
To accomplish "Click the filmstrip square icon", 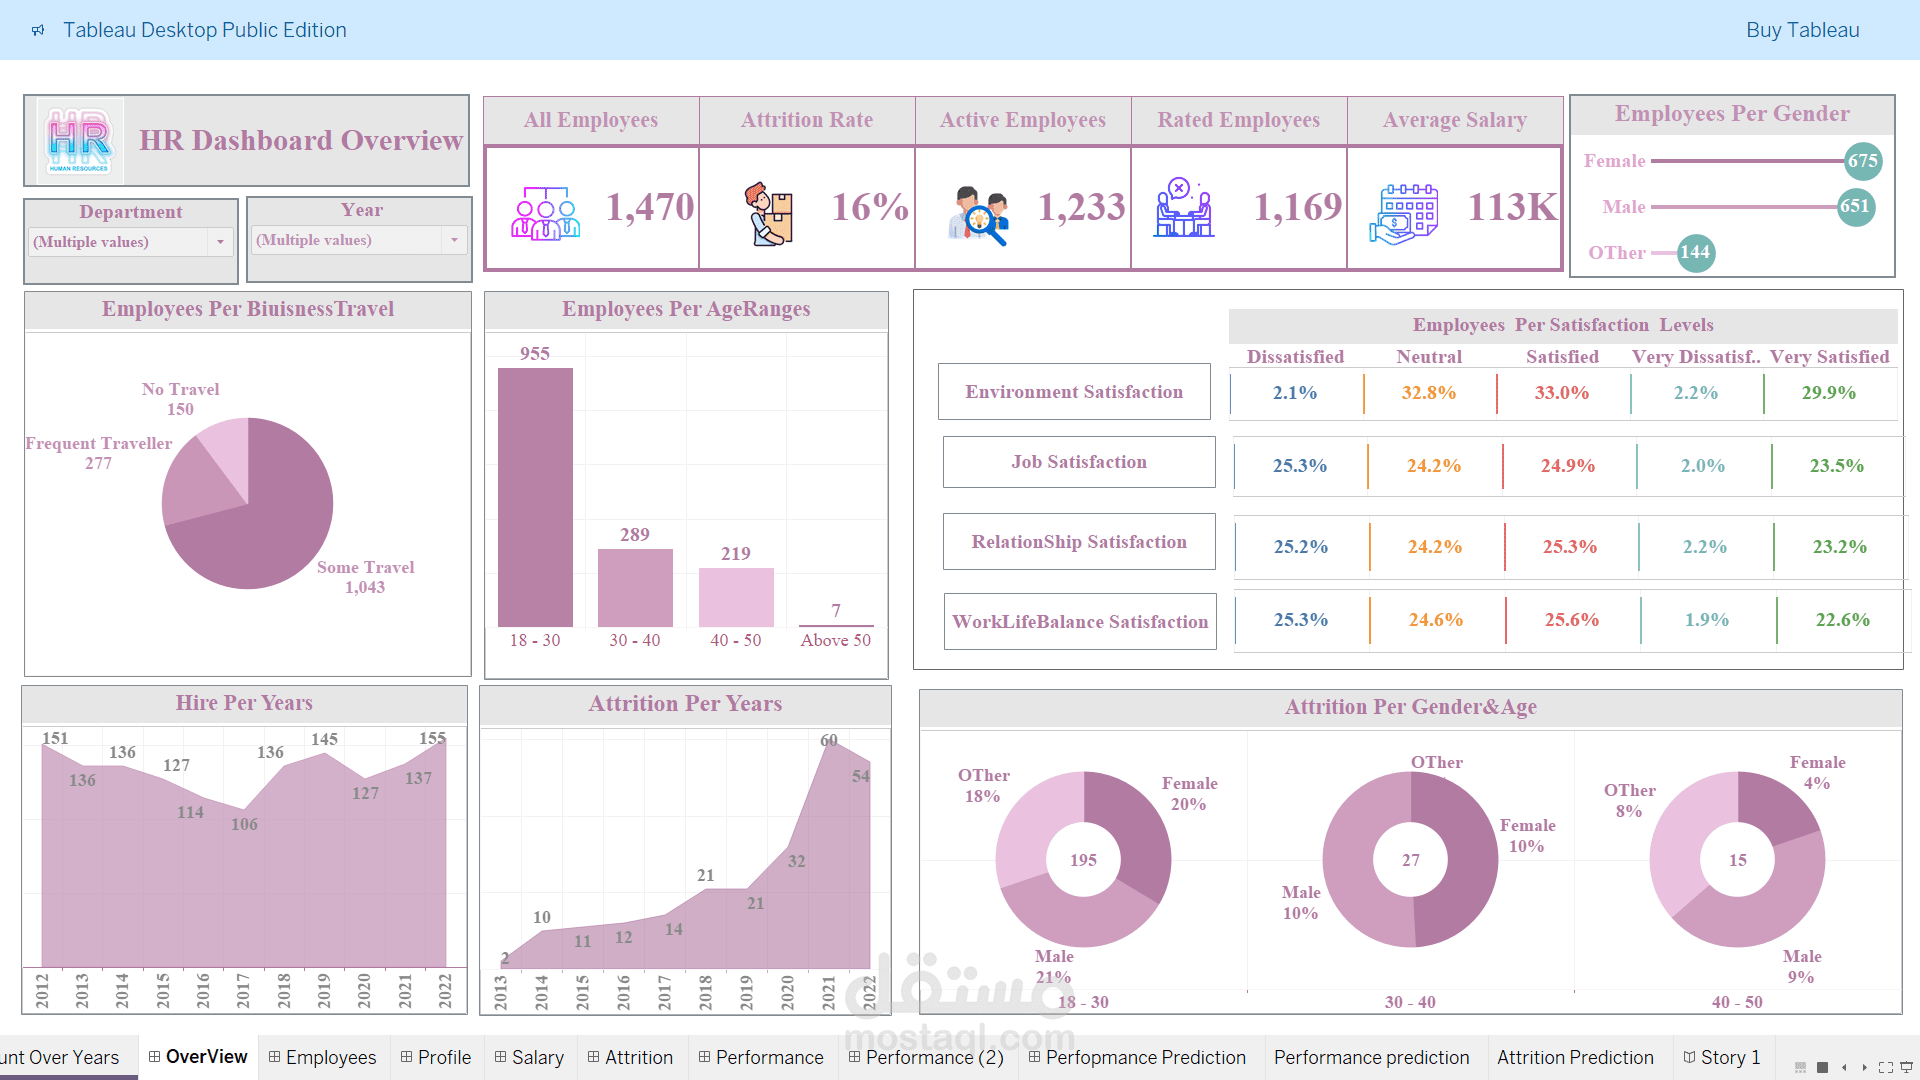I will (x=1822, y=1067).
